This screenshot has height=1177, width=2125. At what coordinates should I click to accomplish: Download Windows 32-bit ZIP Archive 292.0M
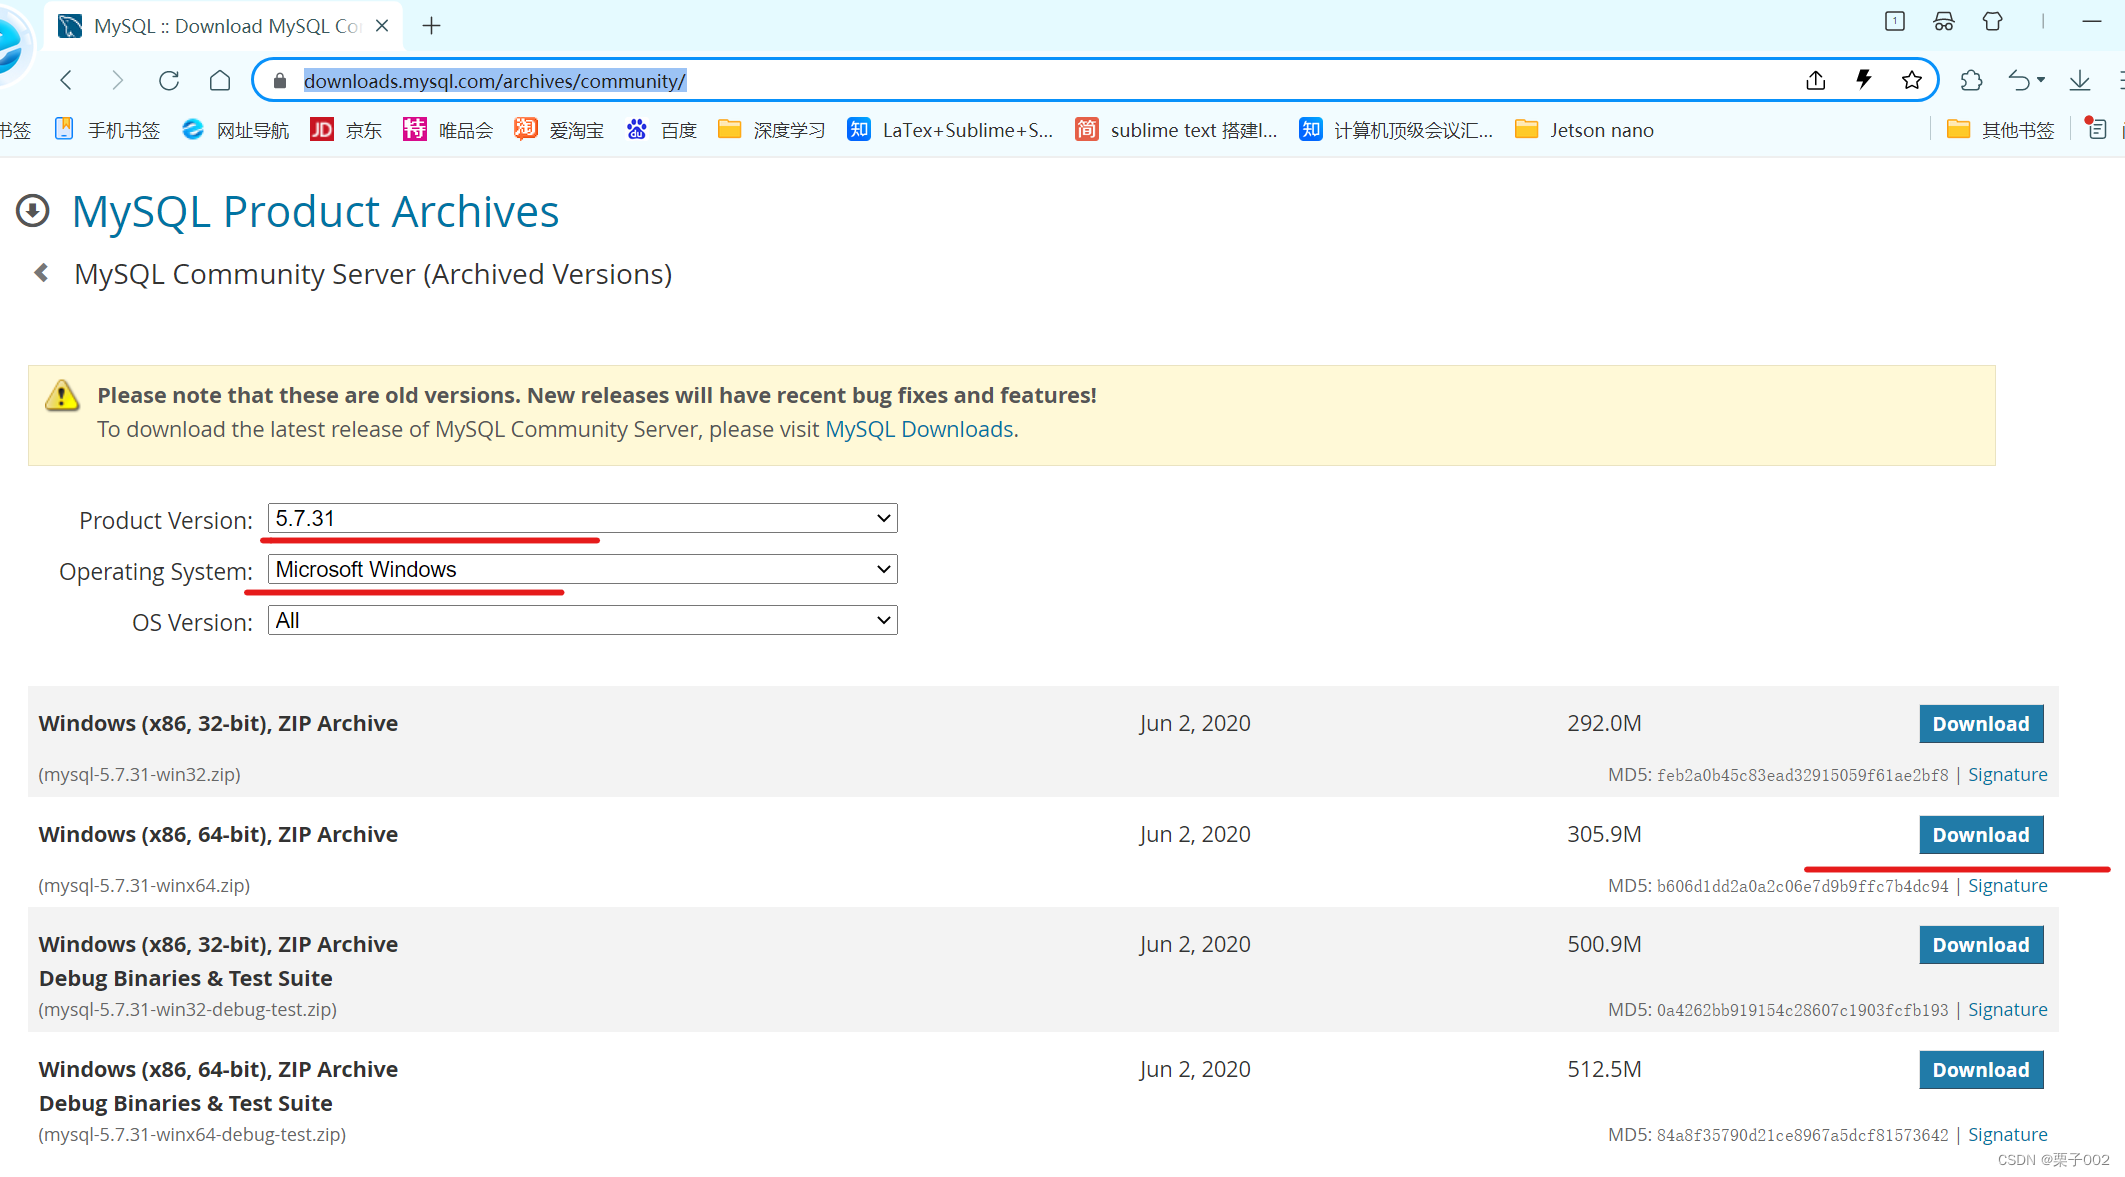click(x=1980, y=724)
